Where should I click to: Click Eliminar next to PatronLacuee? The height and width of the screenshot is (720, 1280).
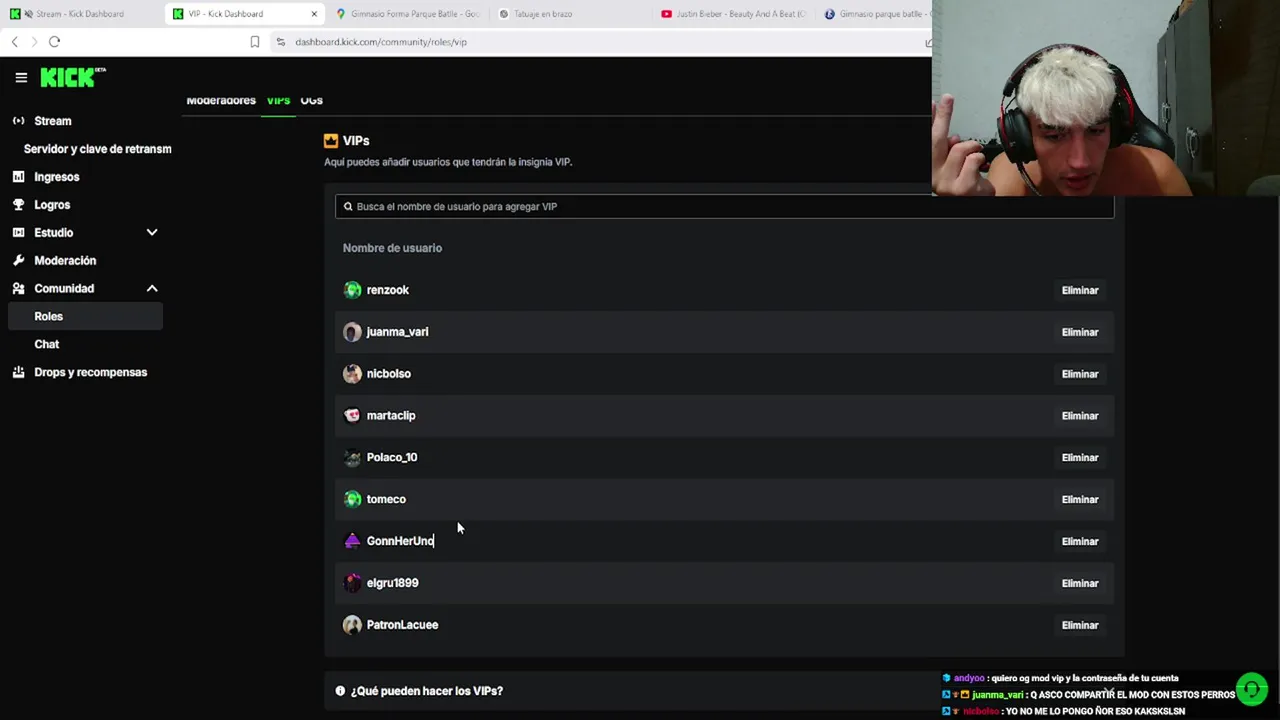pos(1080,625)
